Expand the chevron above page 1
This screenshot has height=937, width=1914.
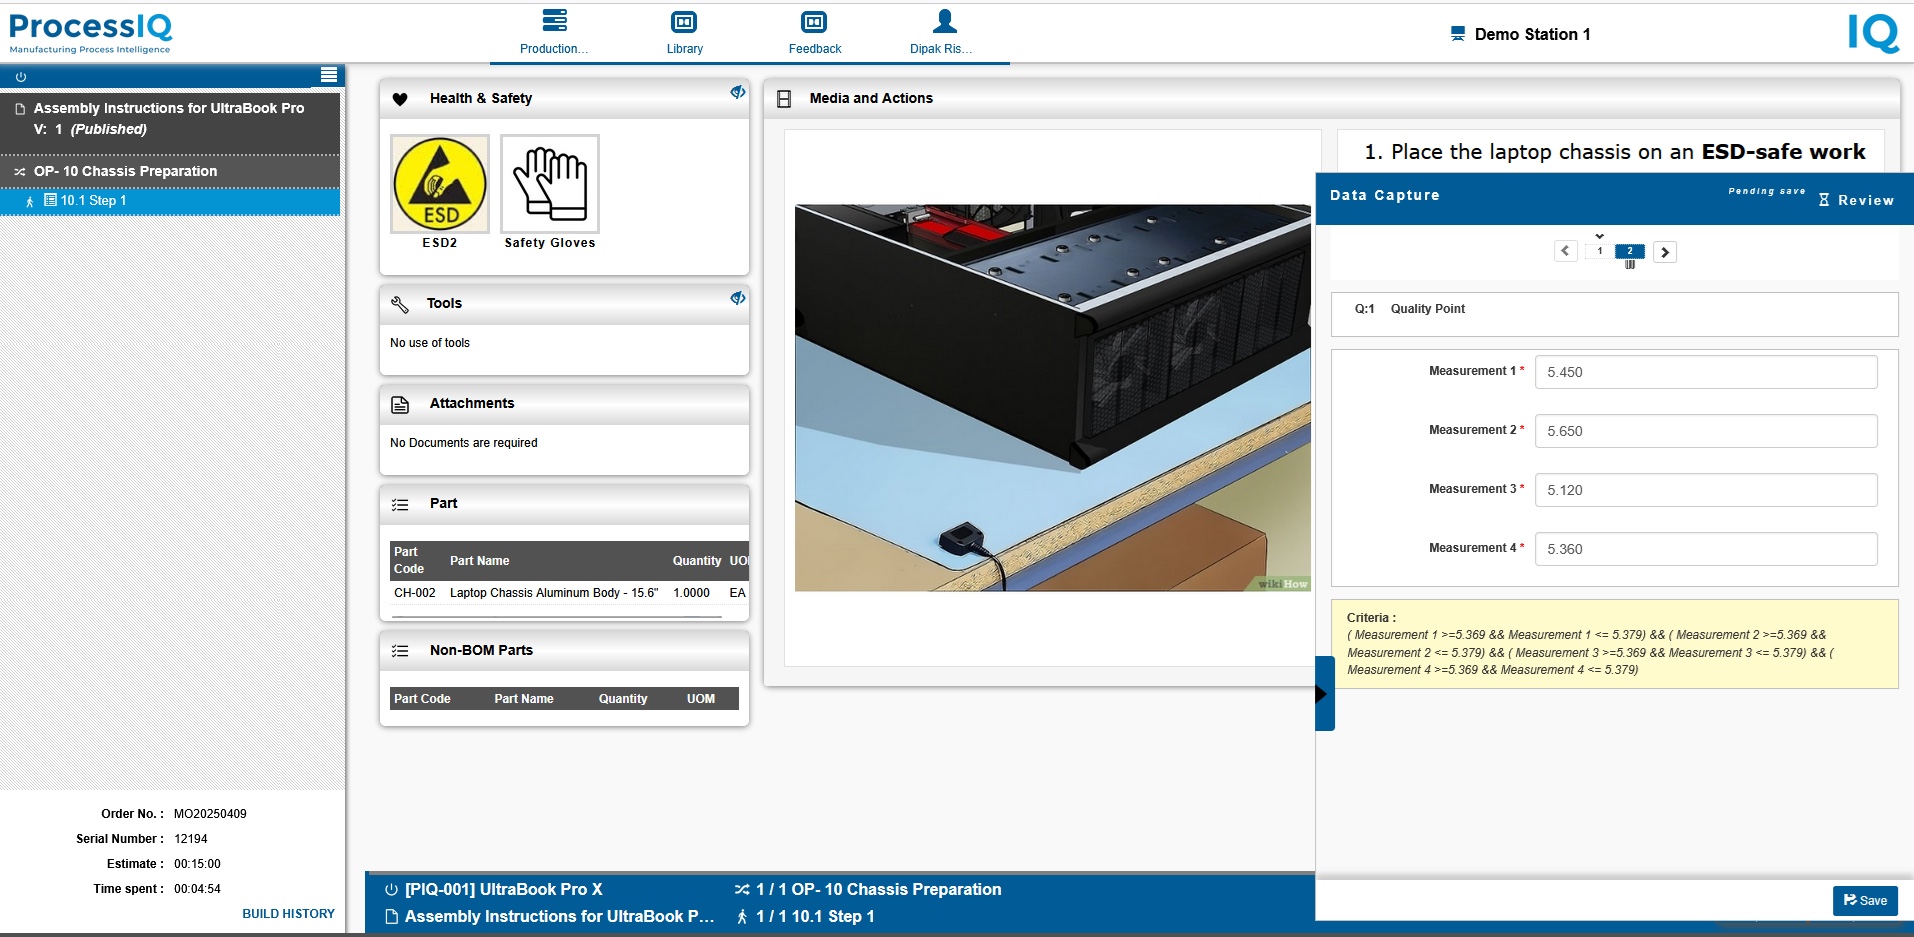[x=1600, y=237]
